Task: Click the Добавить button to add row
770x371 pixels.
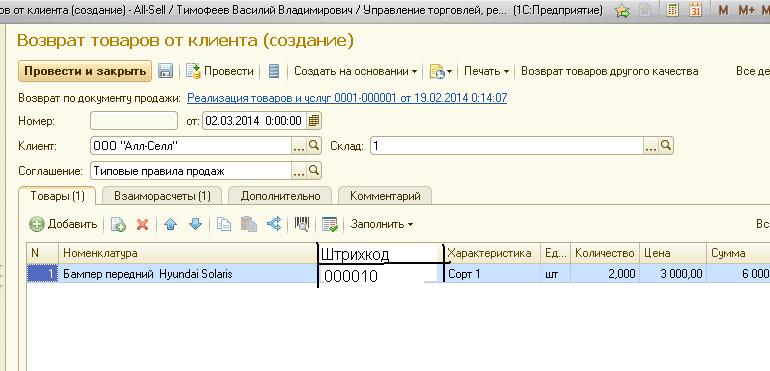Action: point(63,225)
